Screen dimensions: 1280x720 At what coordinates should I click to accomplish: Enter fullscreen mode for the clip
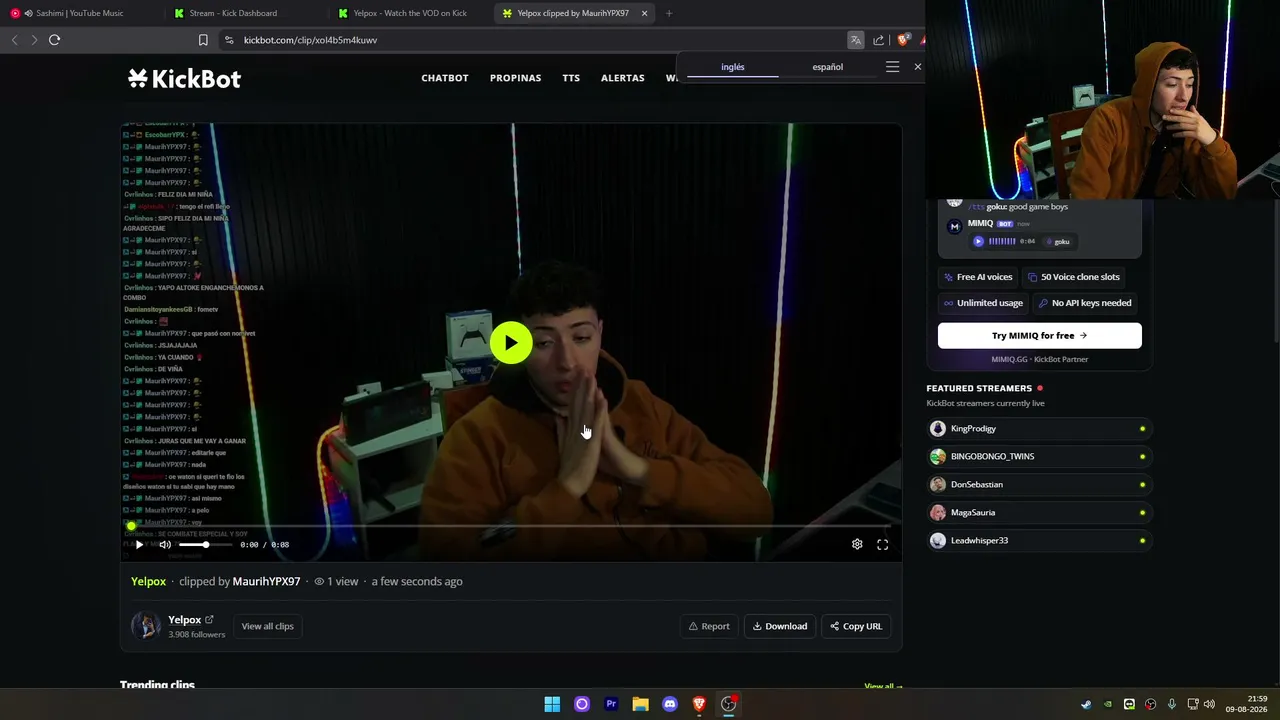pos(882,544)
